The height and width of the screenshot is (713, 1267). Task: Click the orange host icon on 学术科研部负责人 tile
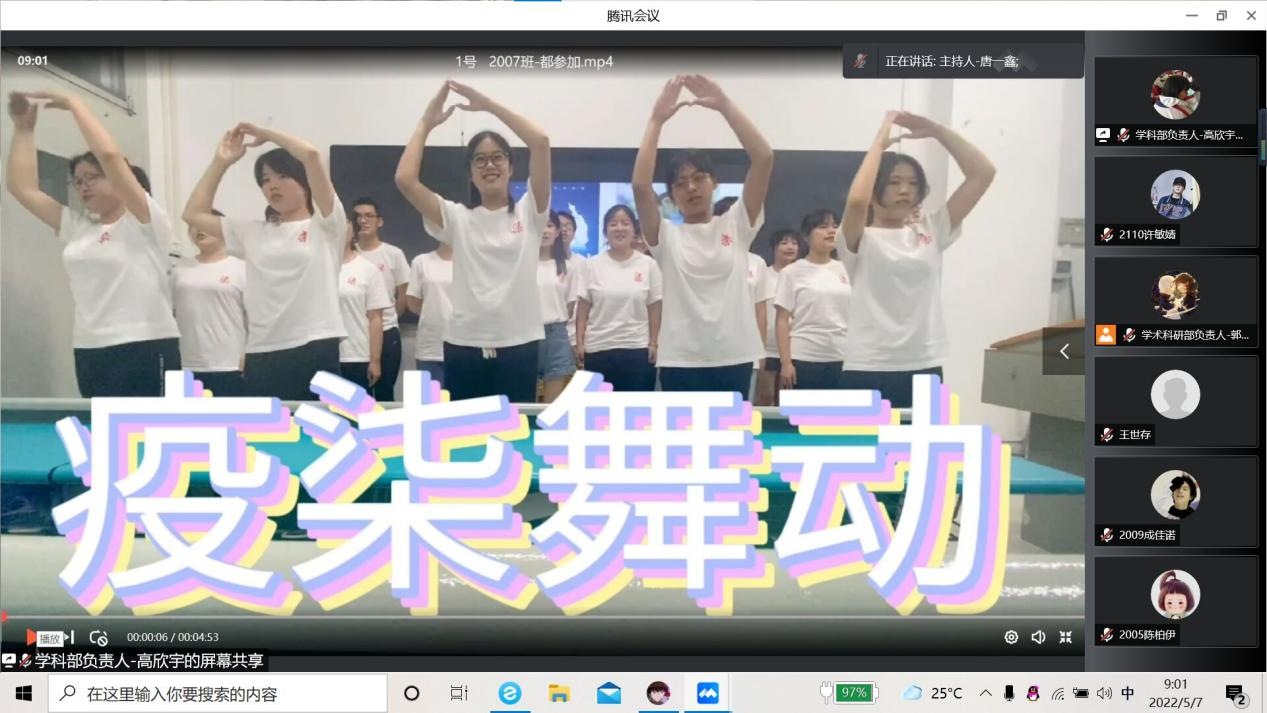coord(1105,335)
